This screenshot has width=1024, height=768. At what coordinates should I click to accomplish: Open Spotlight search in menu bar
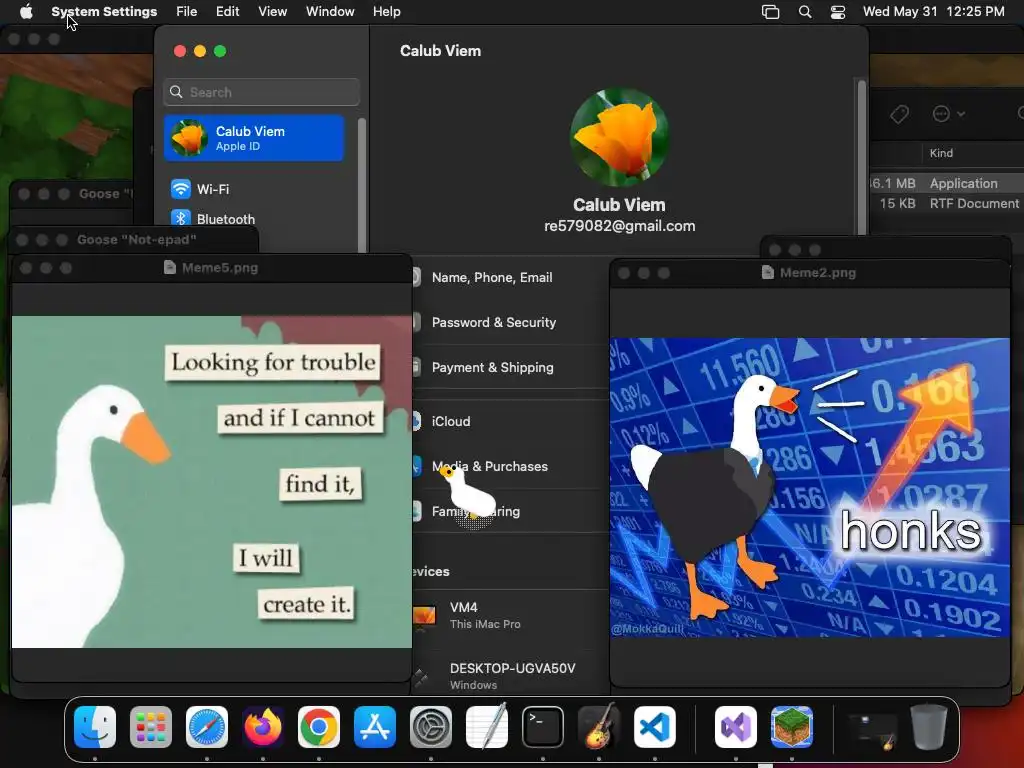pos(805,12)
